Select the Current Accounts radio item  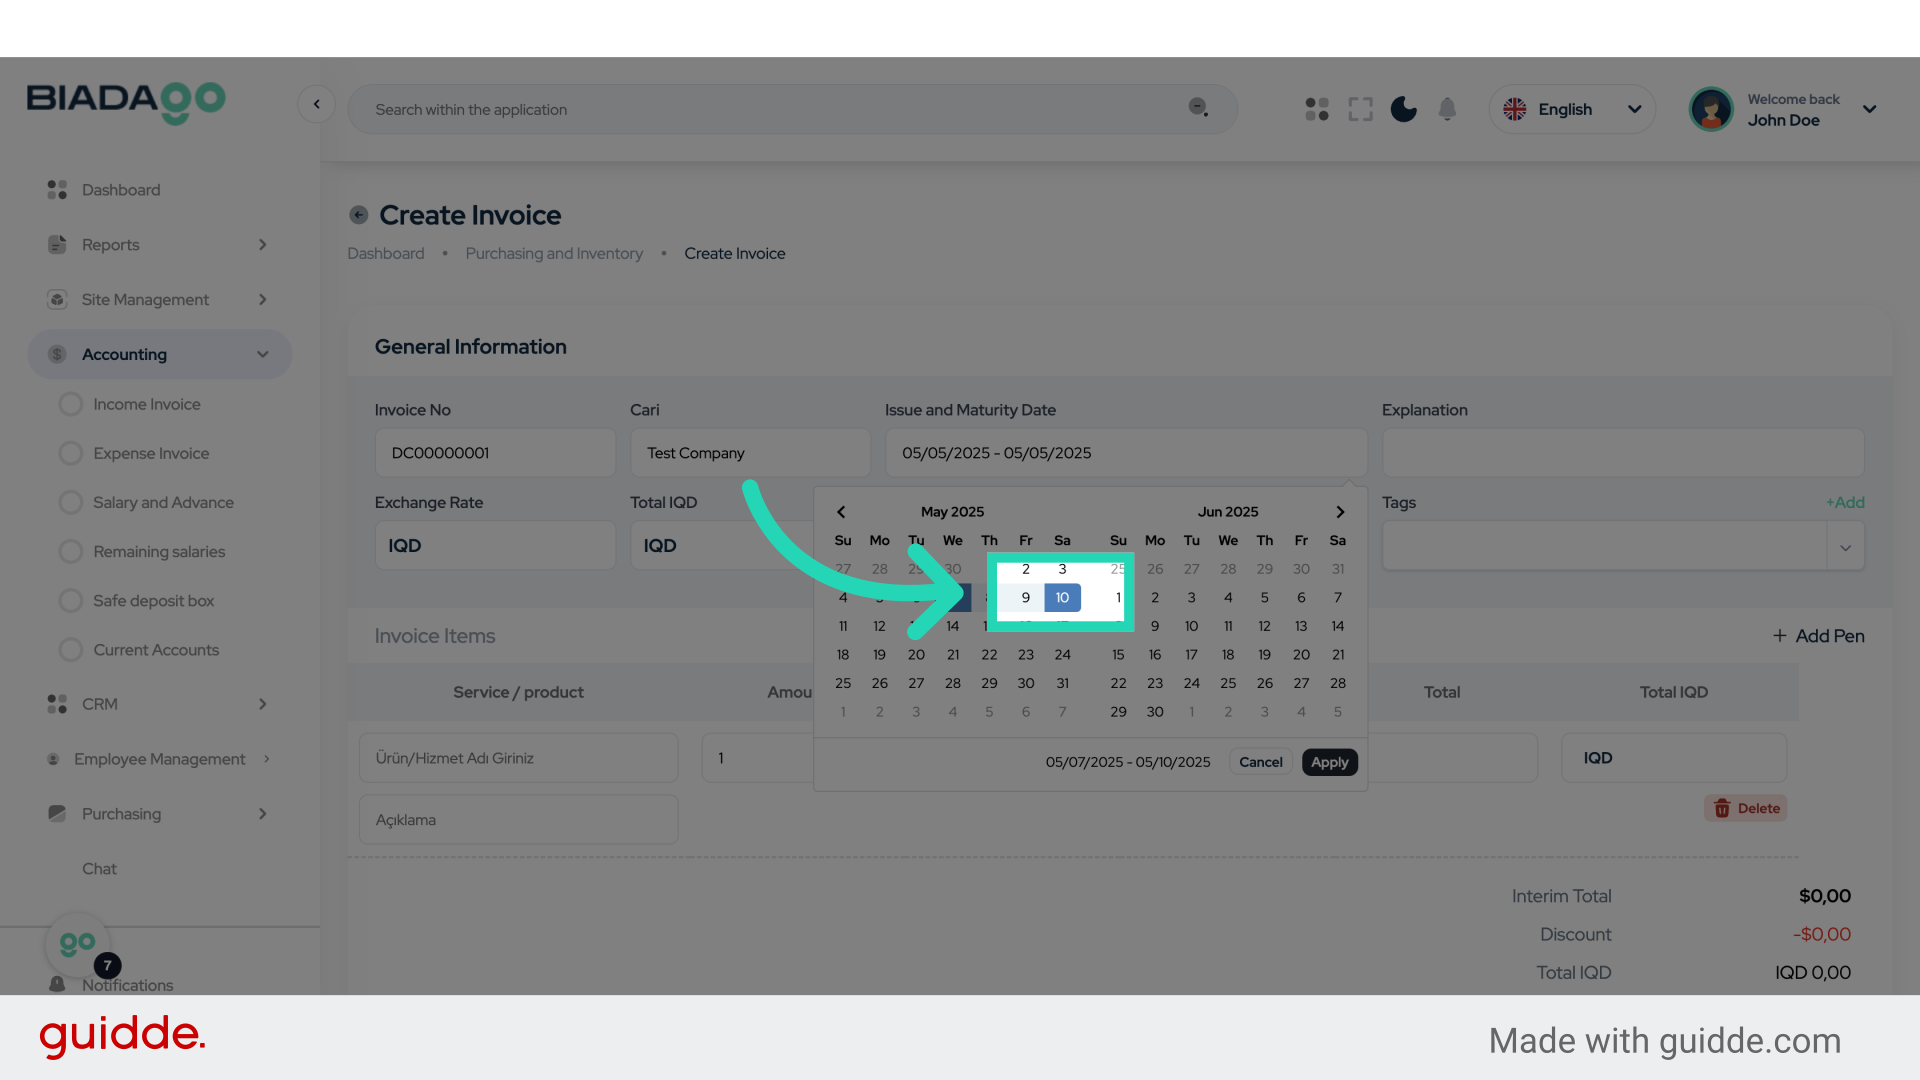(x=71, y=650)
